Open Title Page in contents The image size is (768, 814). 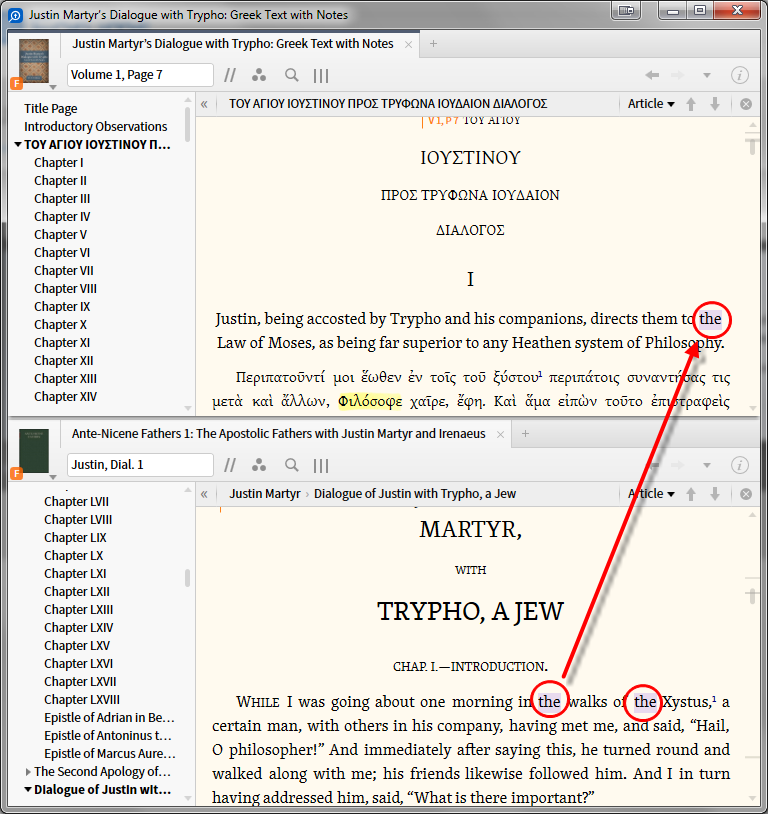[50, 108]
